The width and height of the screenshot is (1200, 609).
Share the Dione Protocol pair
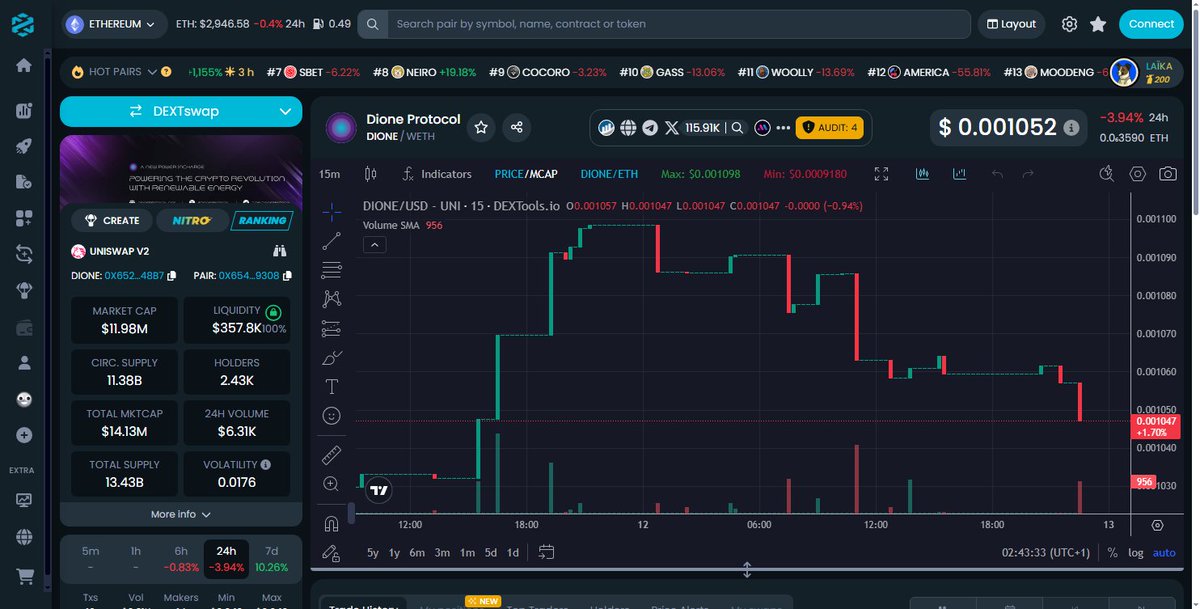(517, 127)
